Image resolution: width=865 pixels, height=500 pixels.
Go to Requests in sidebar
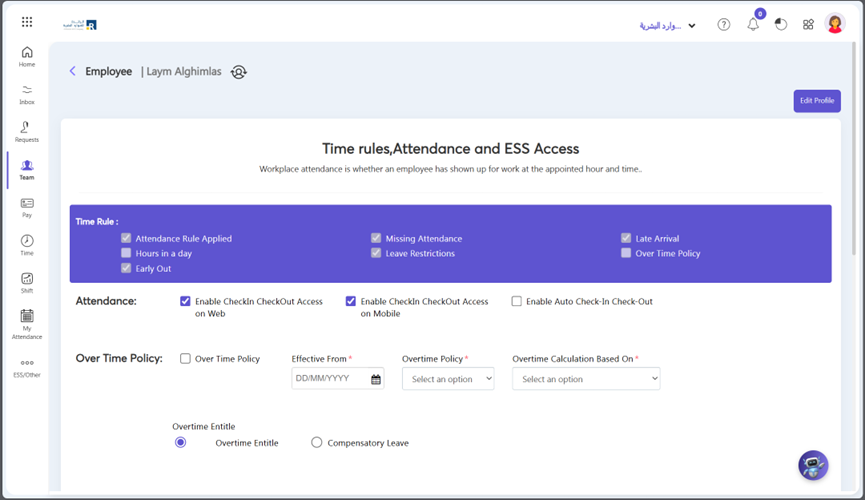[x=27, y=132]
